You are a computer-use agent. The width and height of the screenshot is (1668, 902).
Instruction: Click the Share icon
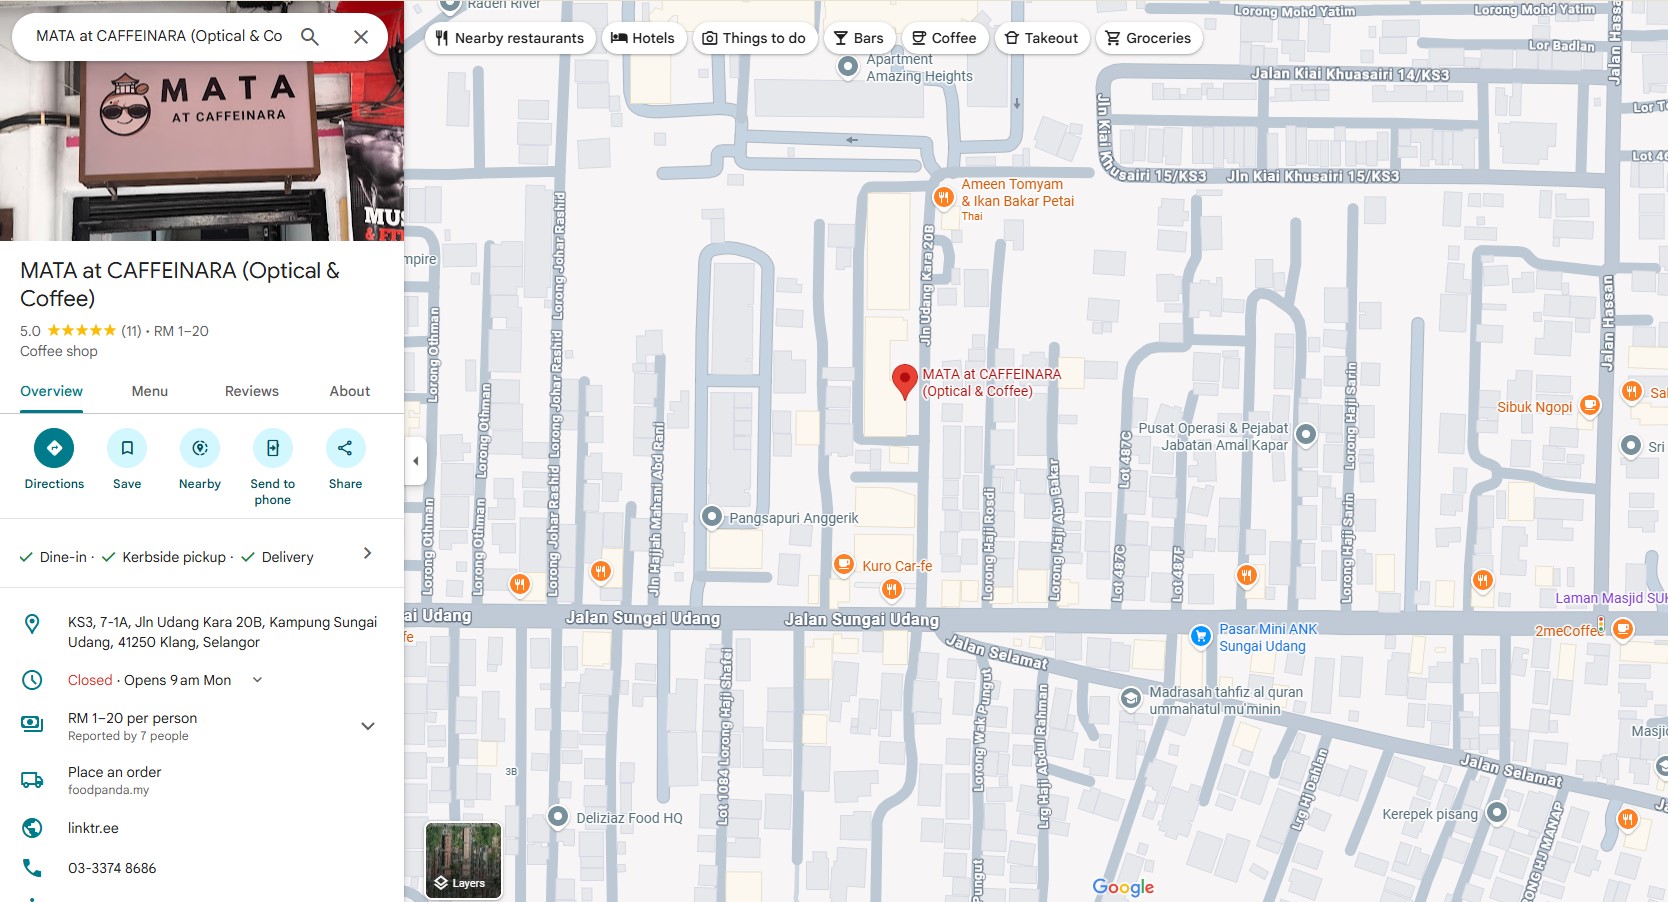tap(345, 448)
